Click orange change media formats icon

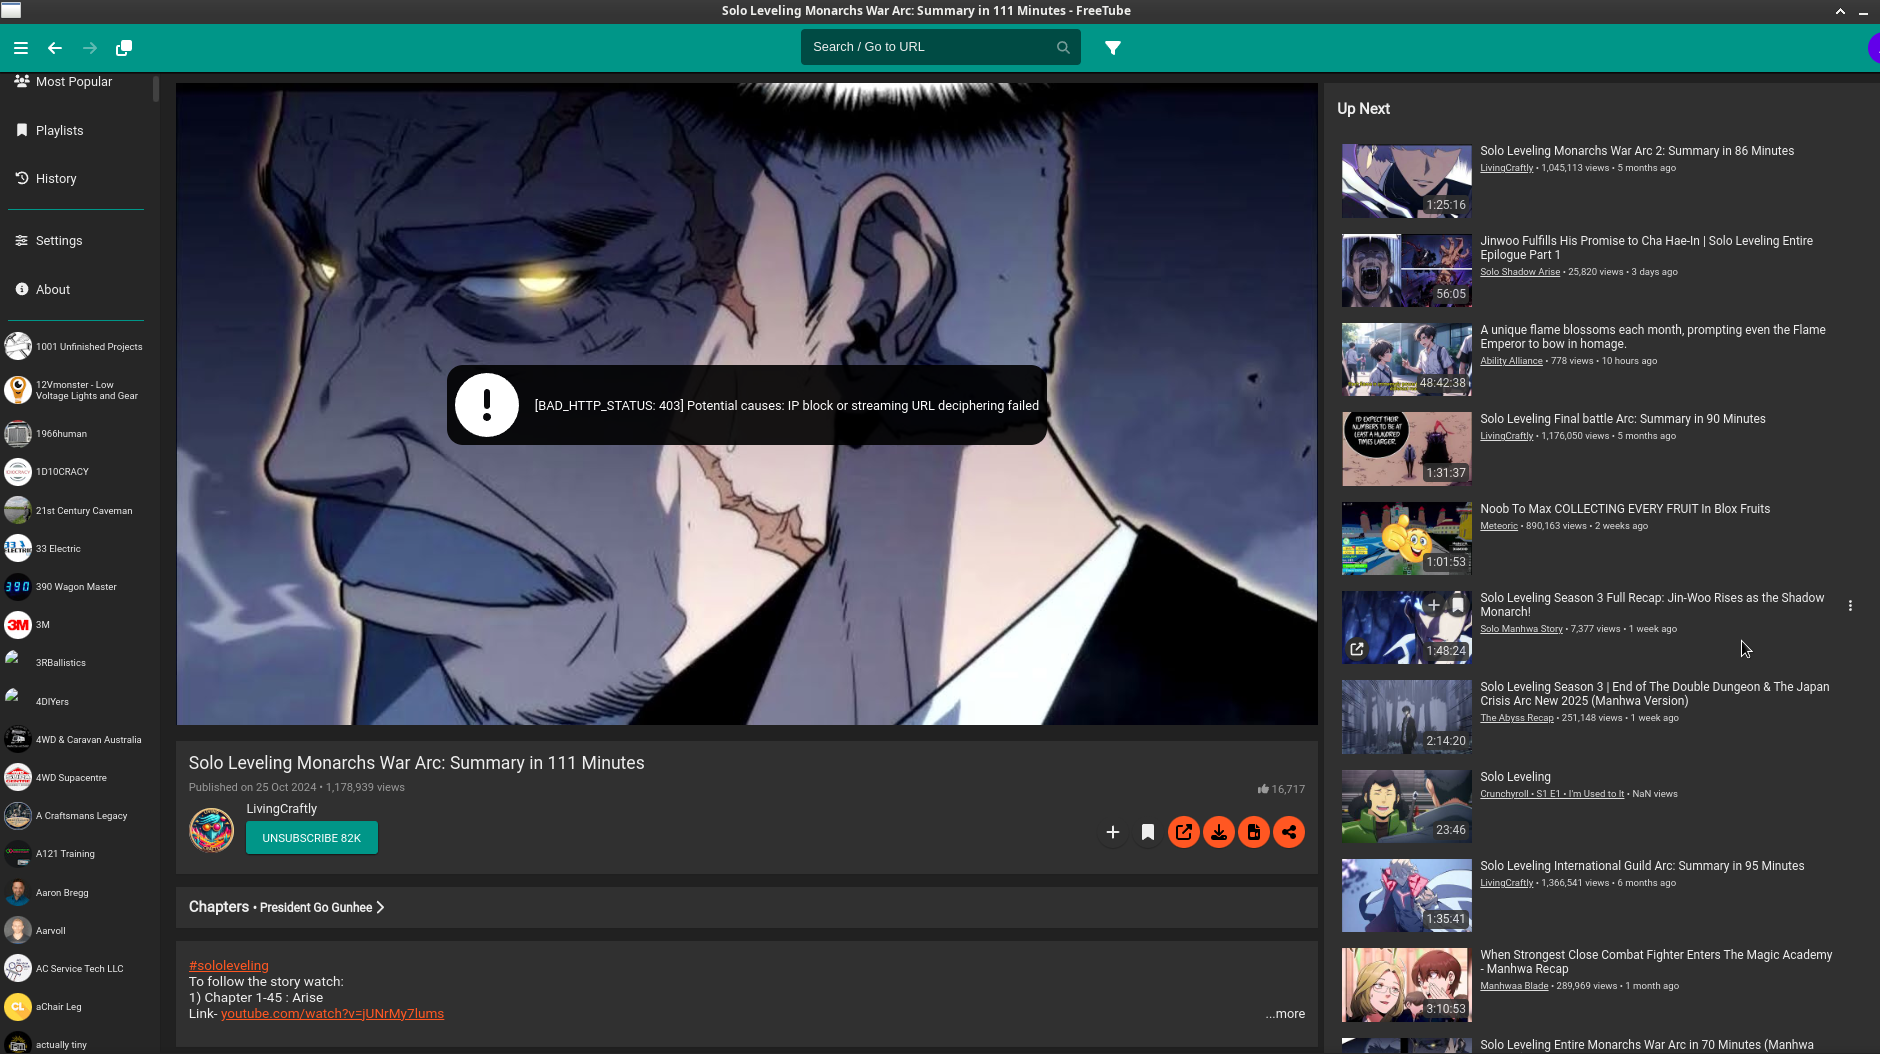[x=1253, y=832]
